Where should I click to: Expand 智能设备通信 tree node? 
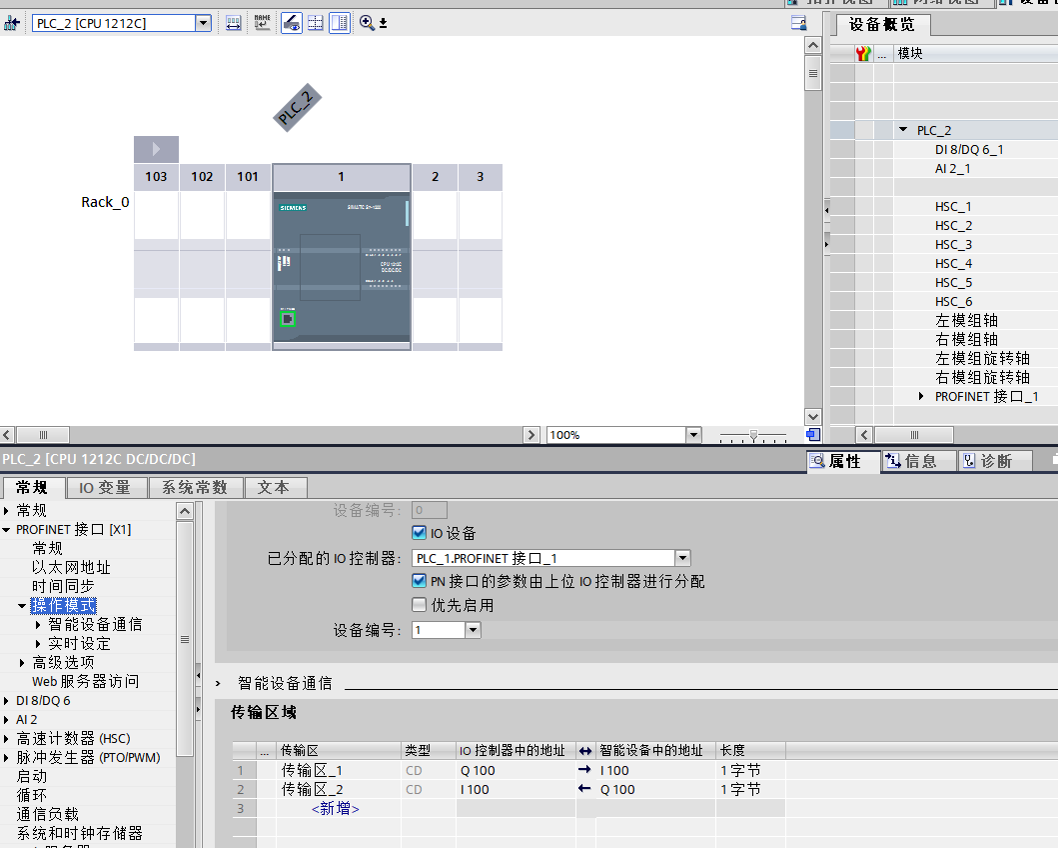point(38,625)
